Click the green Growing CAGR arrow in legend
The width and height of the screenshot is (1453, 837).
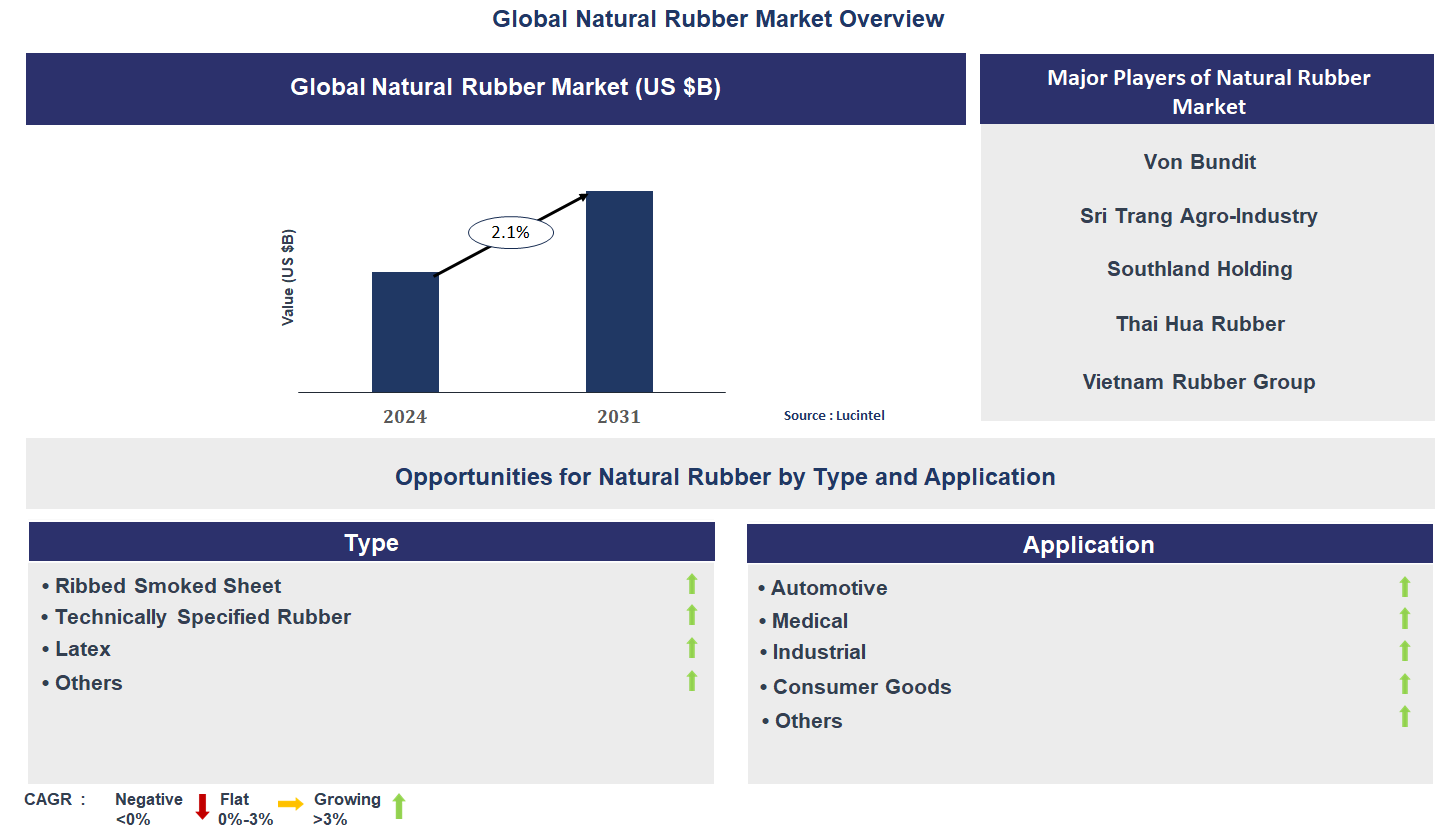398,808
